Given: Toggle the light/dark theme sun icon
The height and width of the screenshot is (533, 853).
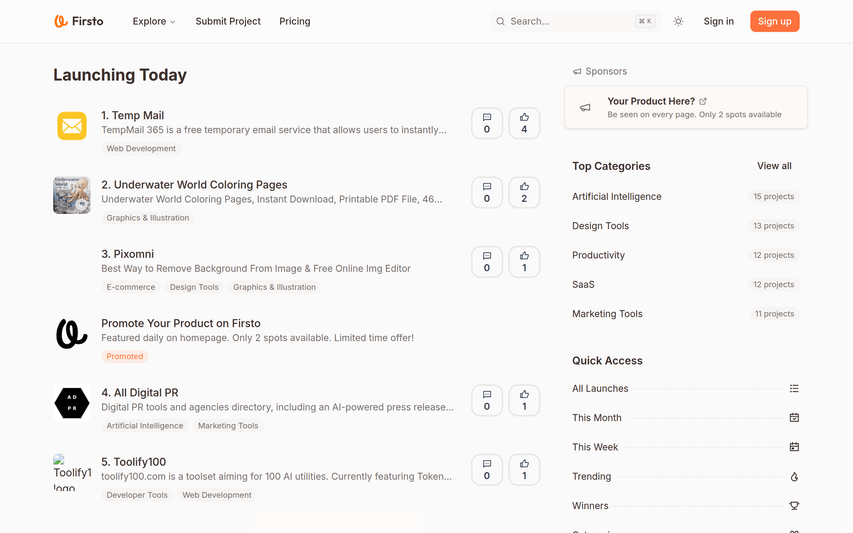Looking at the screenshot, I should [x=678, y=21].
